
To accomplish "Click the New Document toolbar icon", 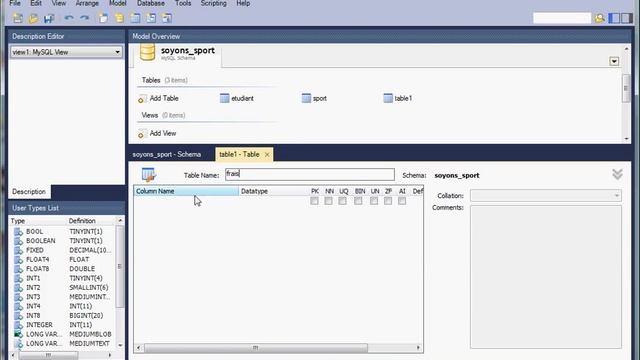I will click(x=18, y=18).
